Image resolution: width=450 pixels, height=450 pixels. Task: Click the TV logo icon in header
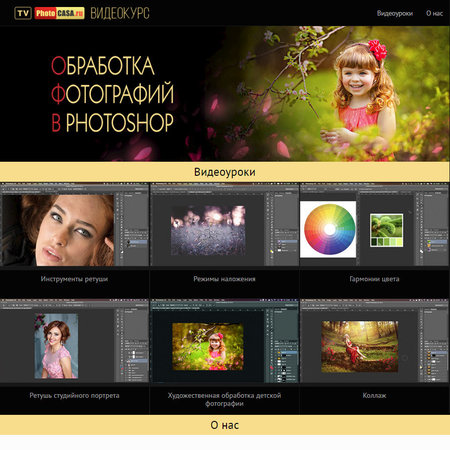(x=23, y=13)
